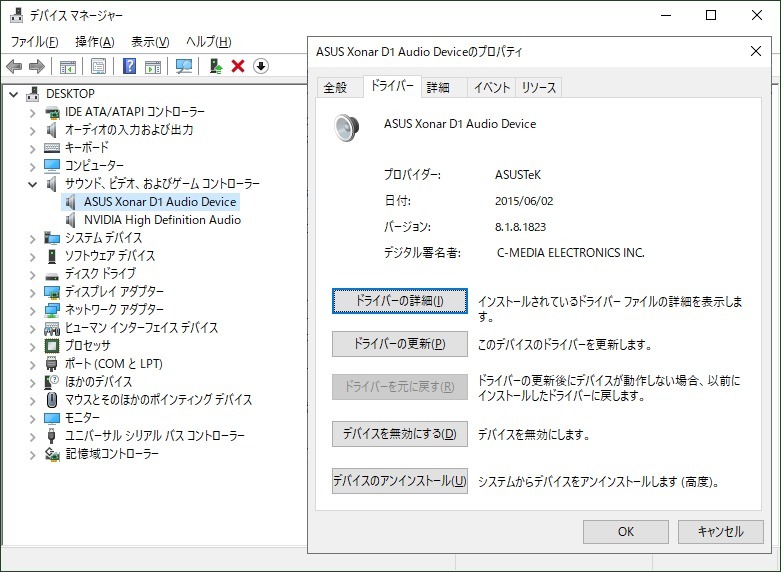Click the forward arrow toolbar icon
The width and height of the screenshot is (781, 572).
tap(37, 66)
